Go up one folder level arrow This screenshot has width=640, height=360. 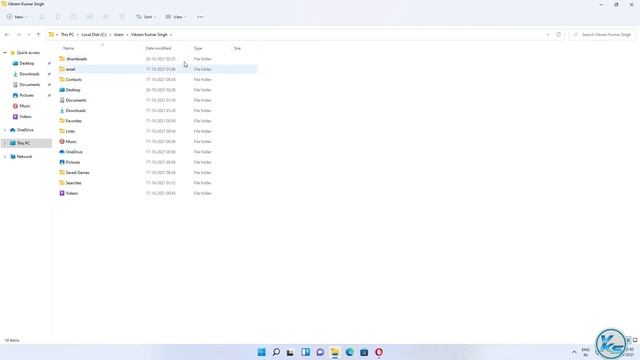click(x=38, y=35)
